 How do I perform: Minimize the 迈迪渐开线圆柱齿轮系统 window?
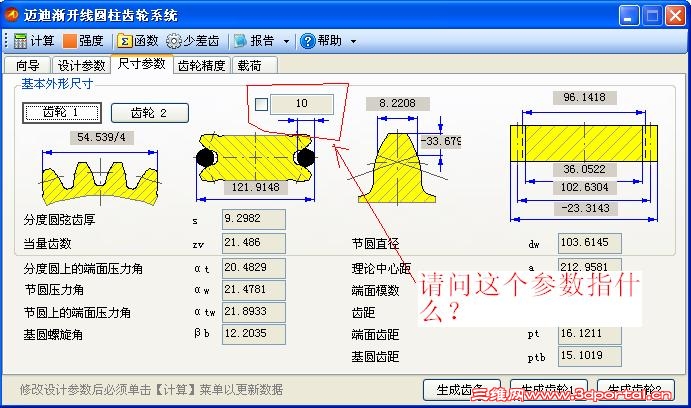tap(629, 15)
